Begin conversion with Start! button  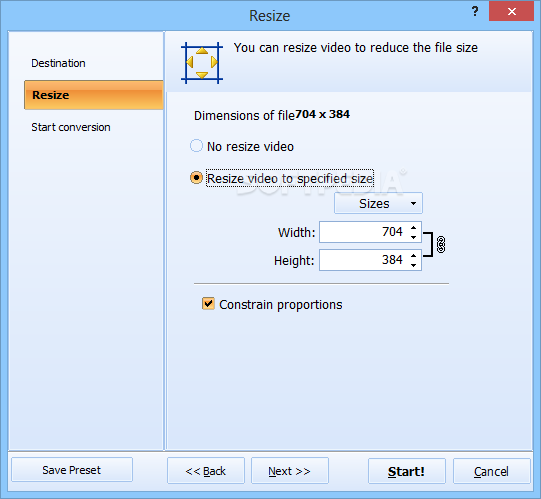(x=407, y=471)
